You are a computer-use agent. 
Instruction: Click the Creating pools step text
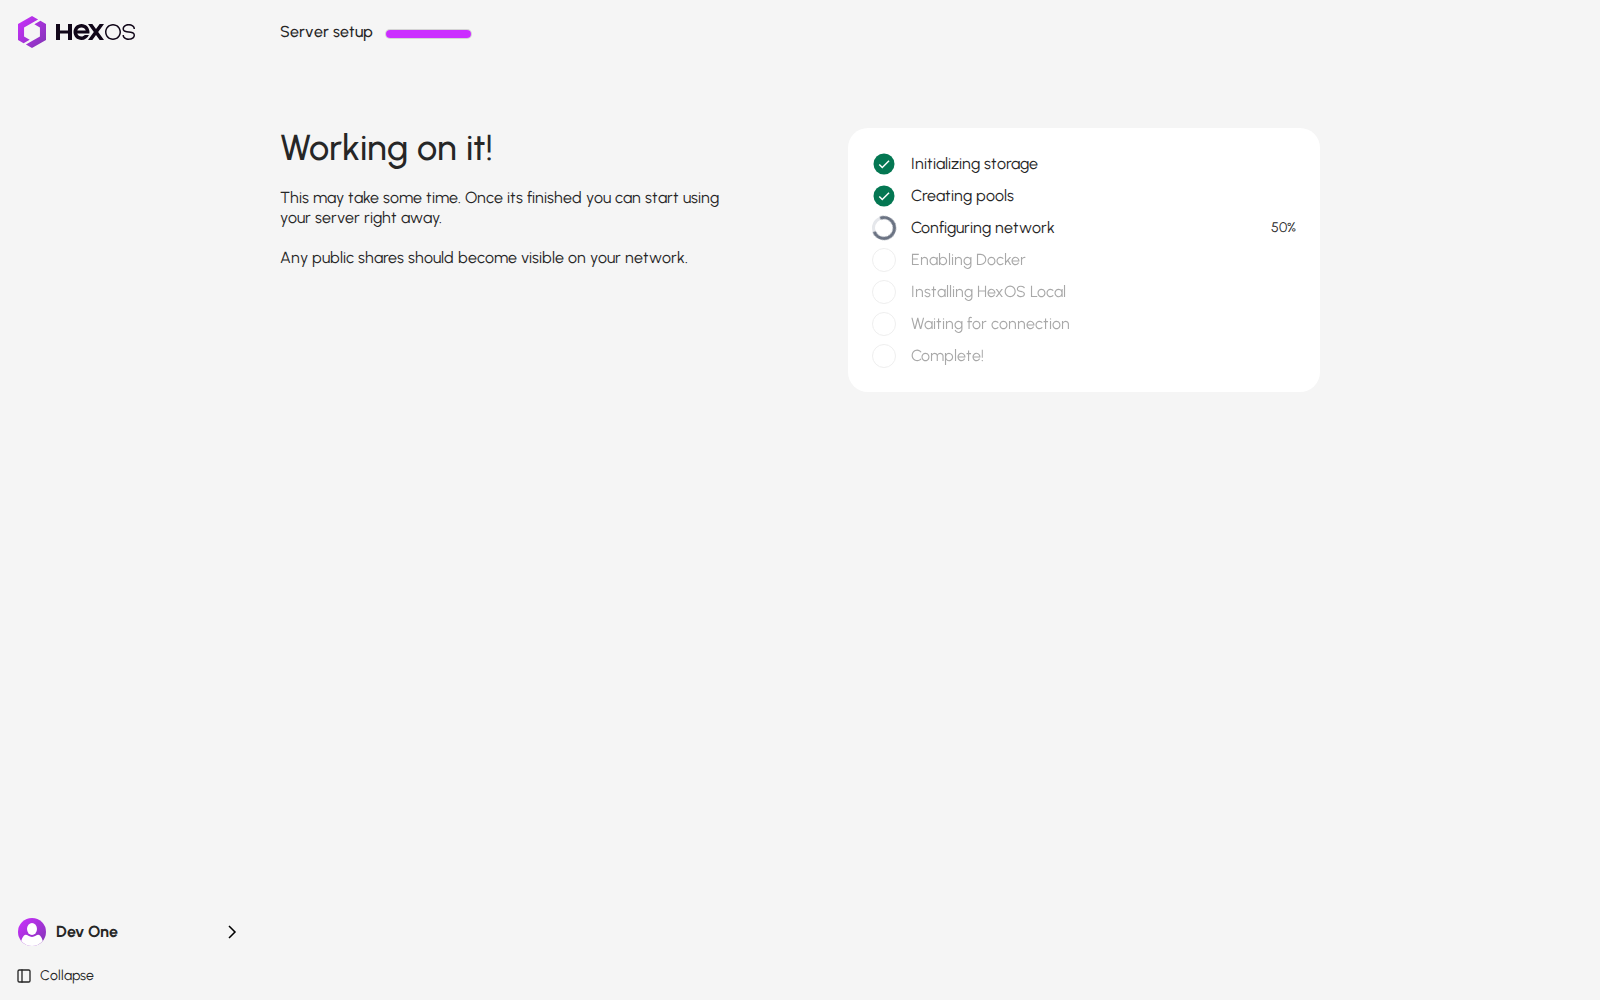point(962,196)
